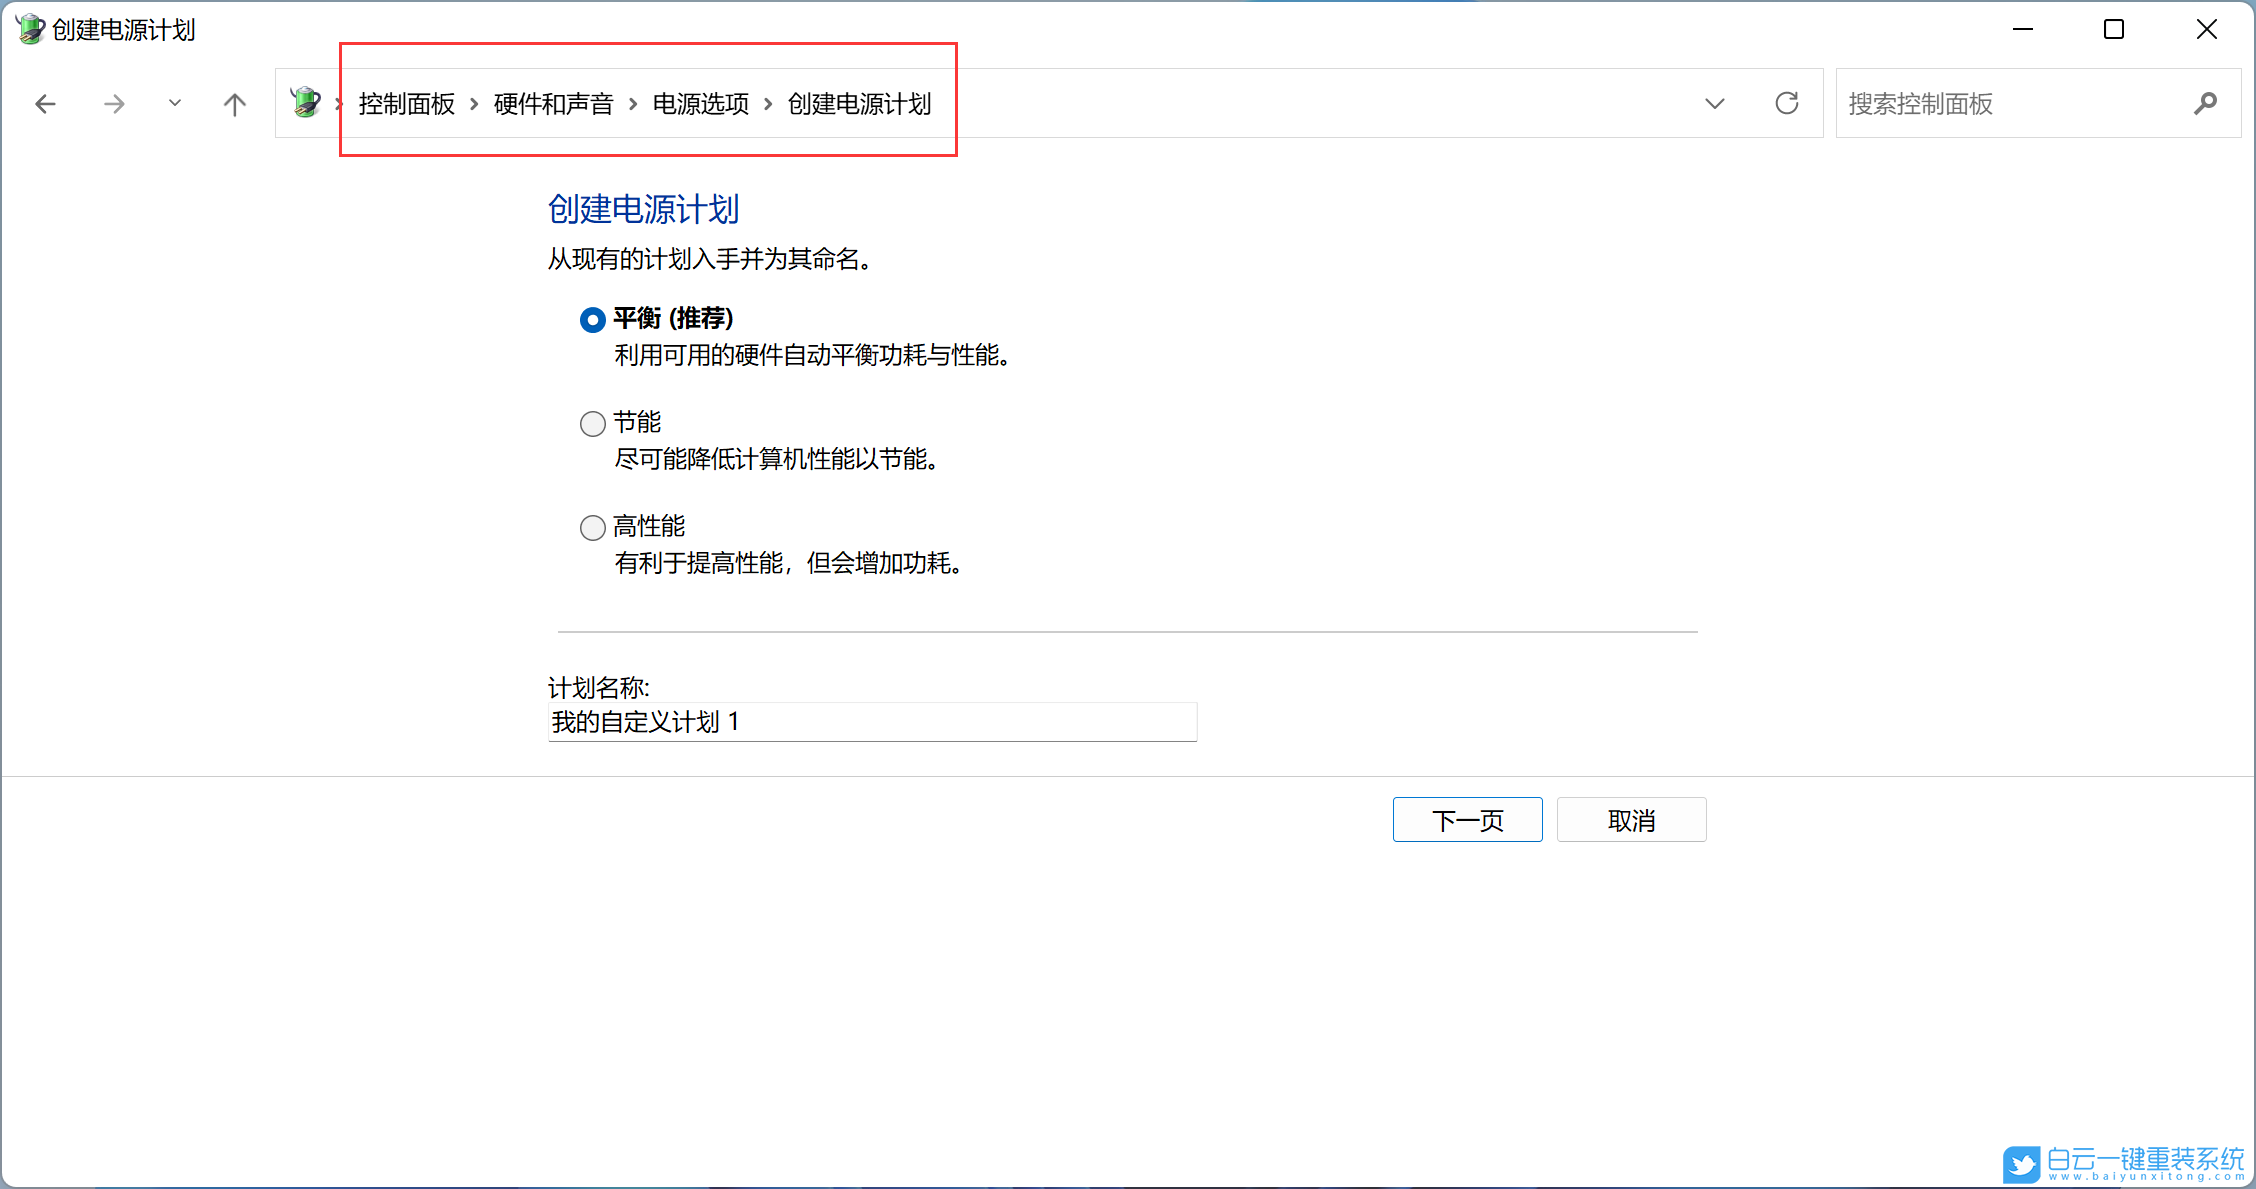This screenshot has width=2256, height=1189.
Task: Navigate to 硬件和声音 via breadcrumb
Action: pyautogui.click(x=552, y=103)
